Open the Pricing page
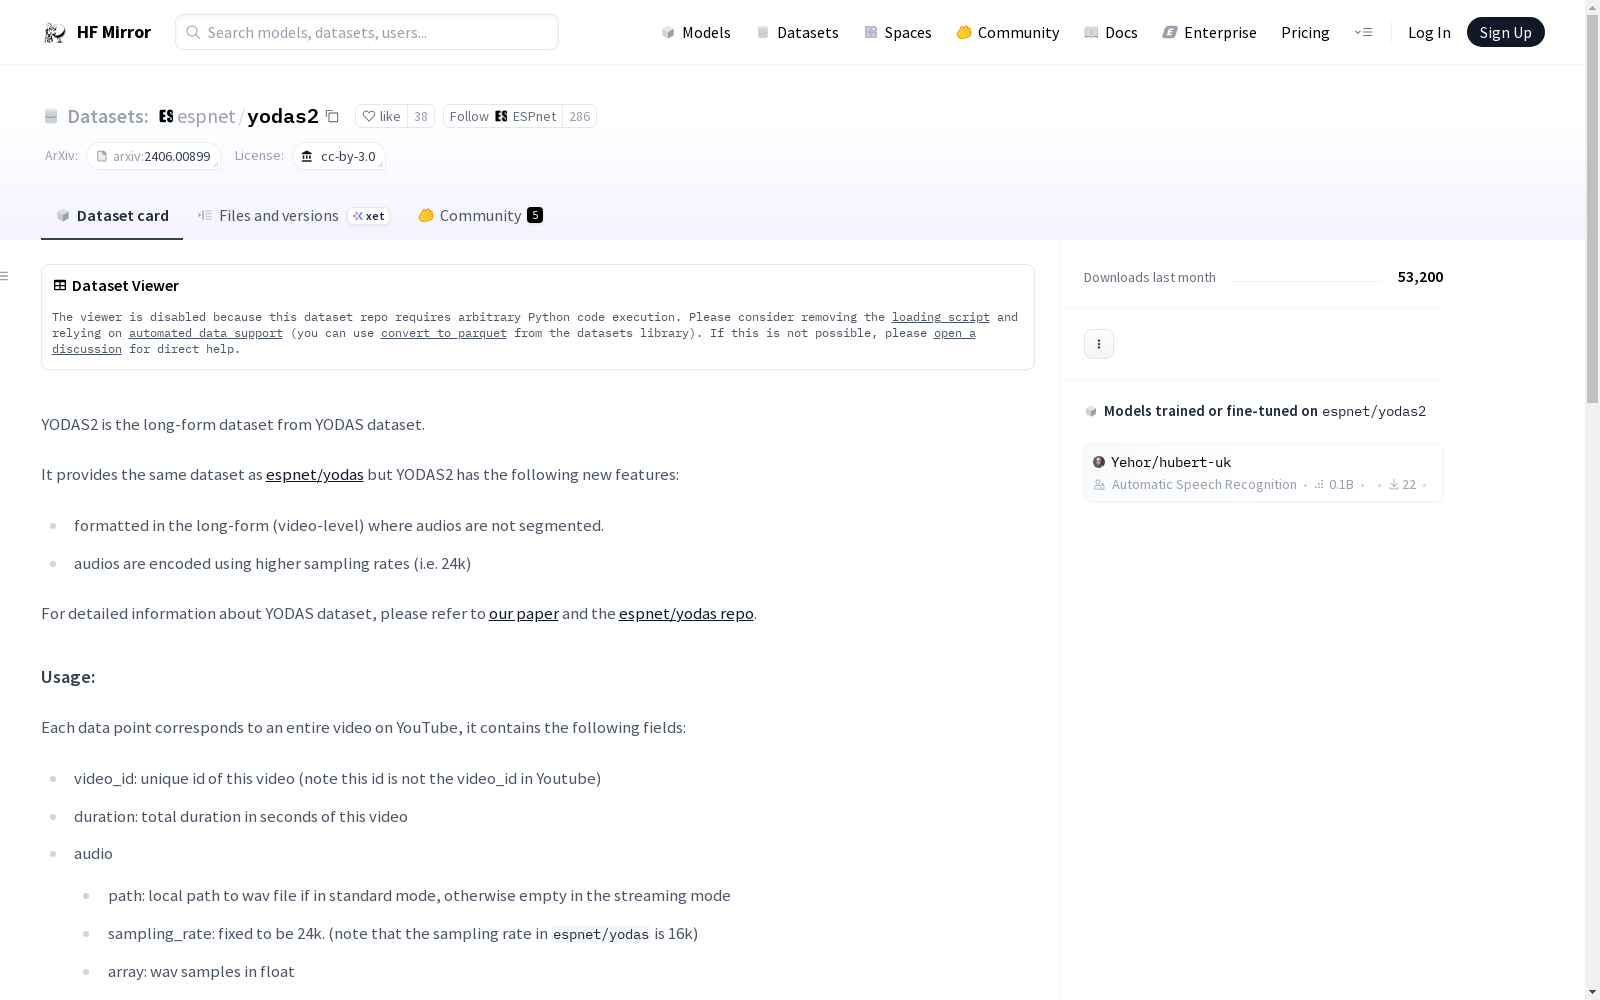This screenshot has height=1000, width=1600. [x=1305, y=32]
